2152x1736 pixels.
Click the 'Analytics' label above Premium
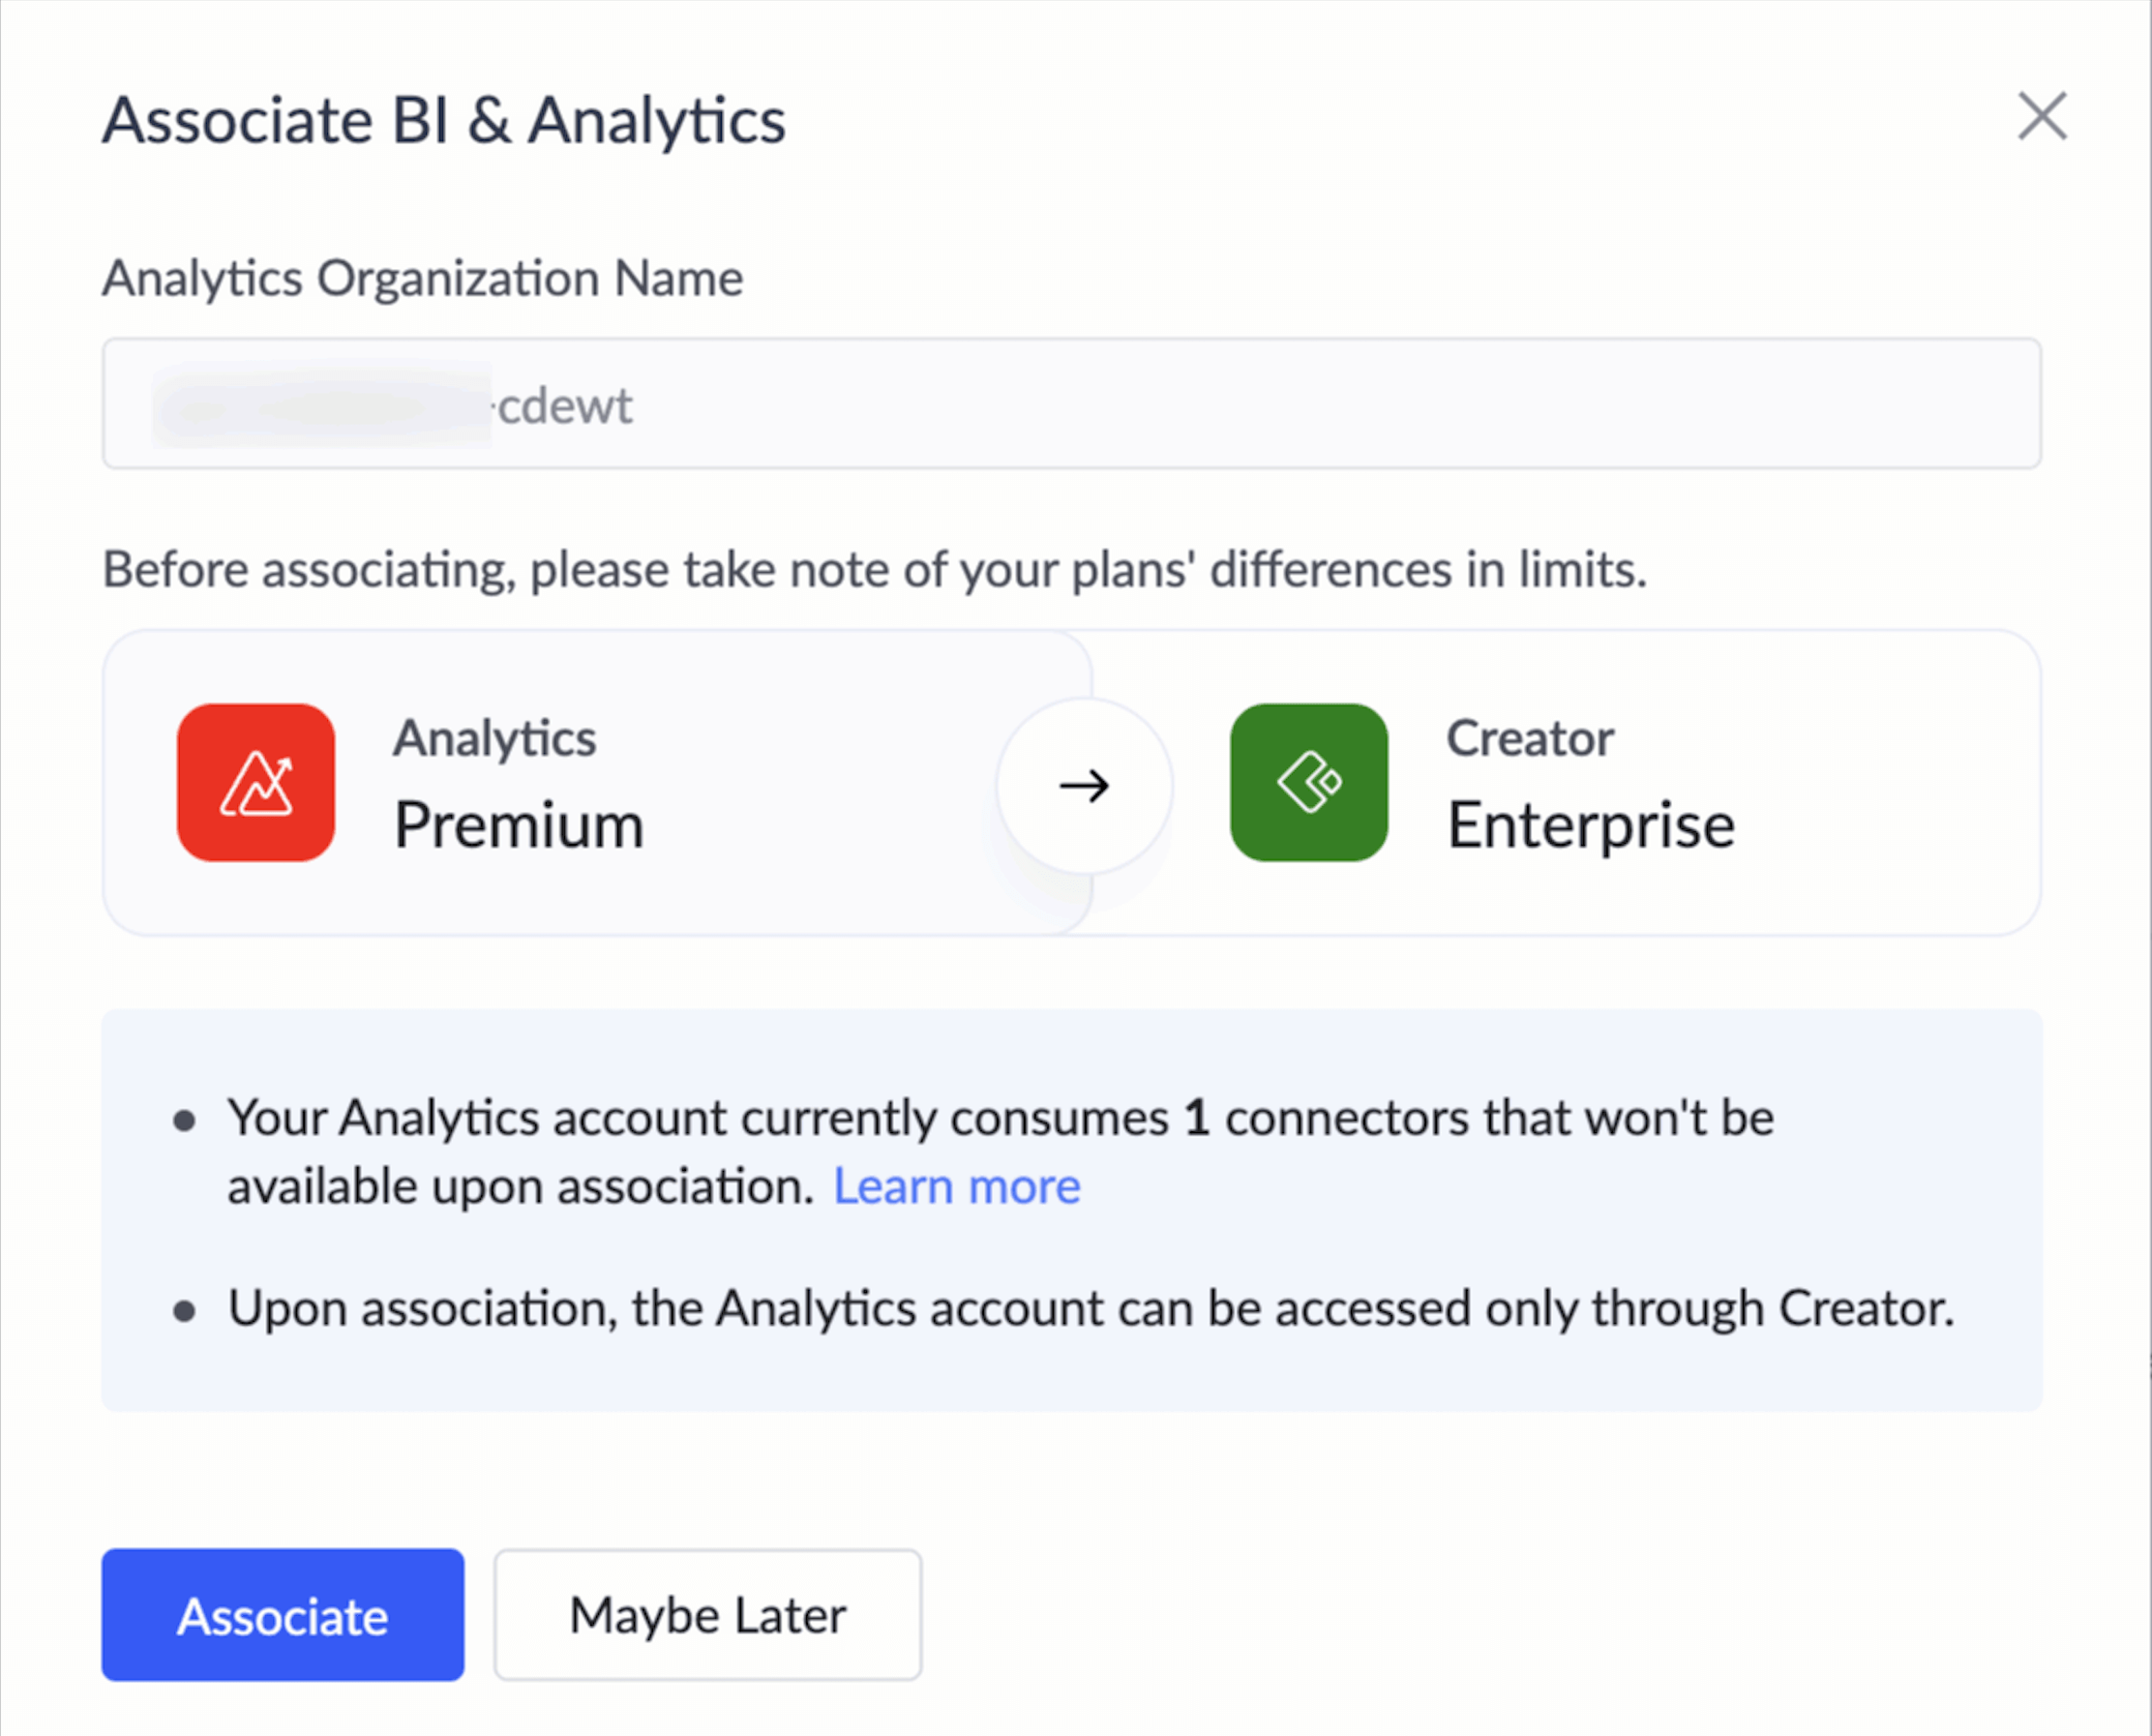click(x=494, y=739)
